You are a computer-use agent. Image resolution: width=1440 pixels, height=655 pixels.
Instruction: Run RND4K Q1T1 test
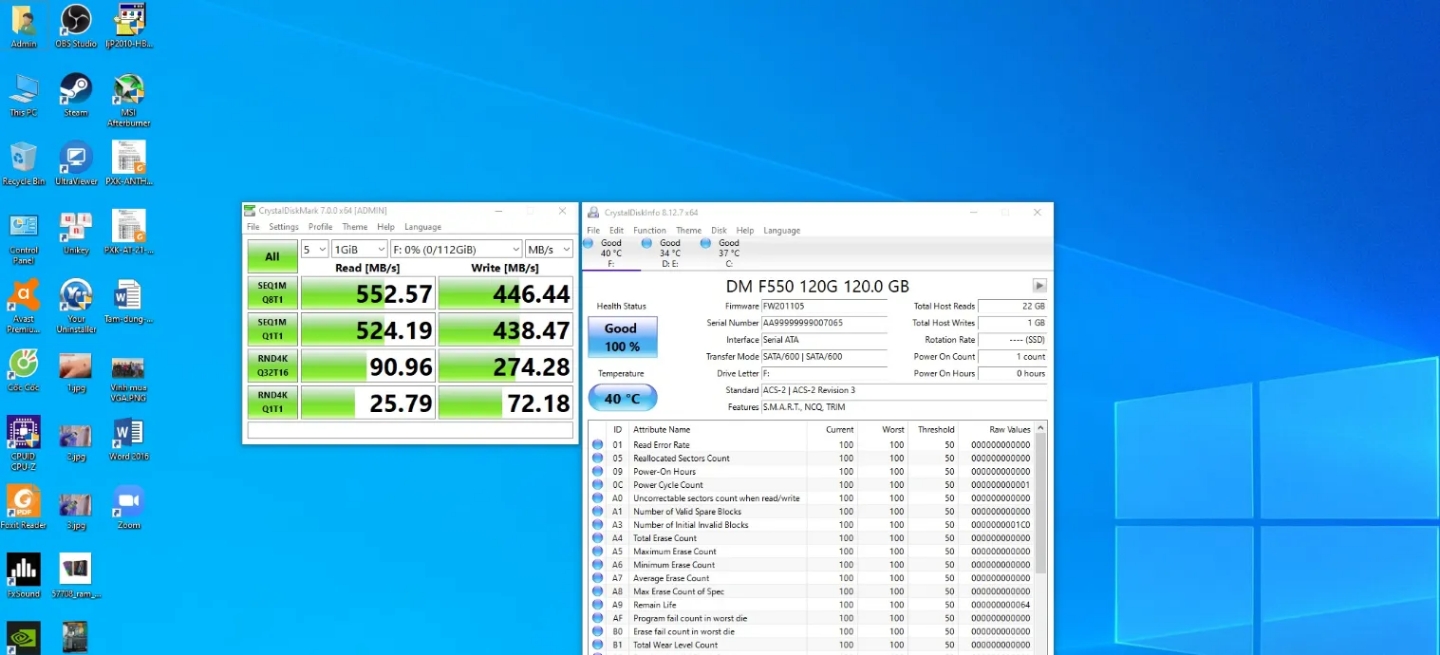pos(272,401)
